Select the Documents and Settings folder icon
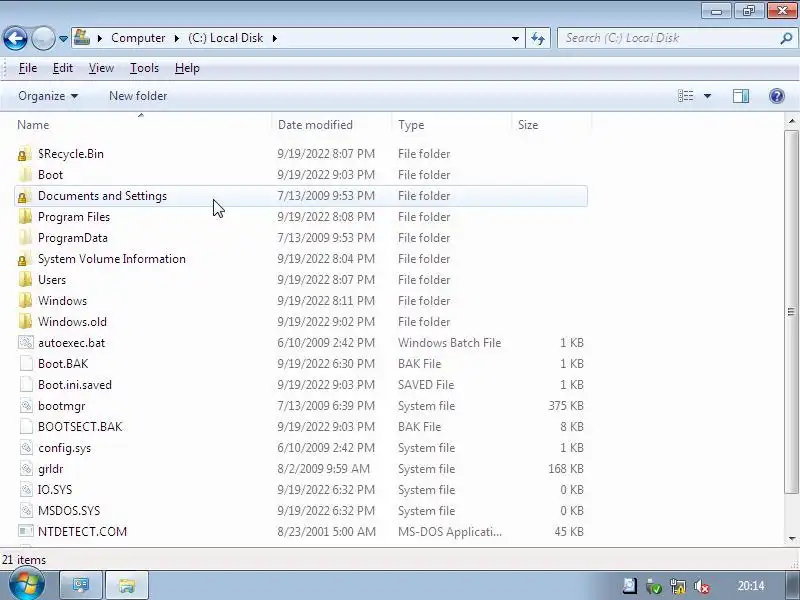The width and height of the screenshot is (800, 600). (24, 196)
